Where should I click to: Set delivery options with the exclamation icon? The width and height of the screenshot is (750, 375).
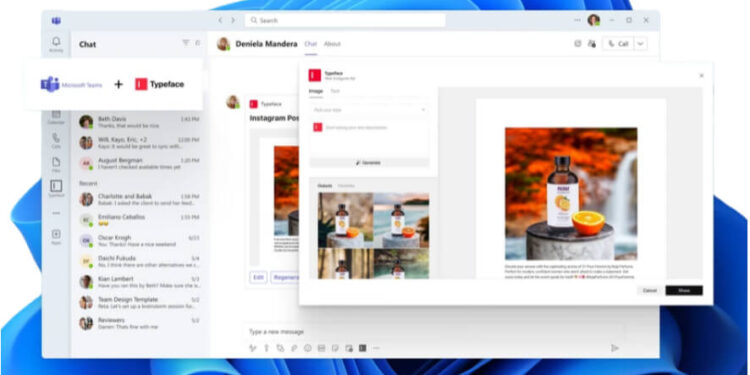(x=266, y=348)
